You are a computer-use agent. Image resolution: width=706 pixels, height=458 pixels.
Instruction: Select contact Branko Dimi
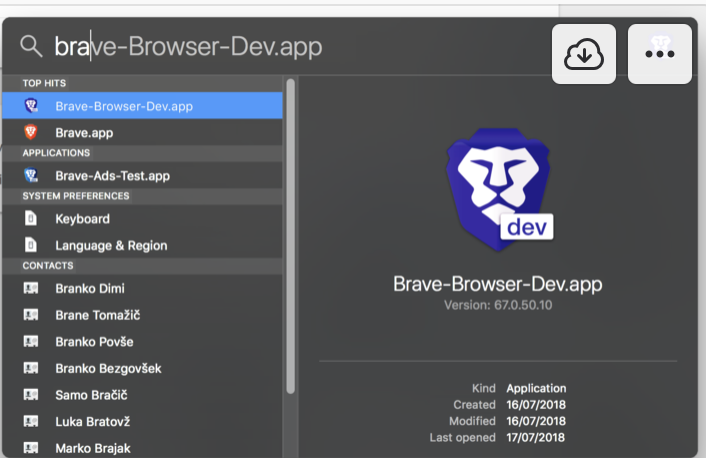[142, 288]
